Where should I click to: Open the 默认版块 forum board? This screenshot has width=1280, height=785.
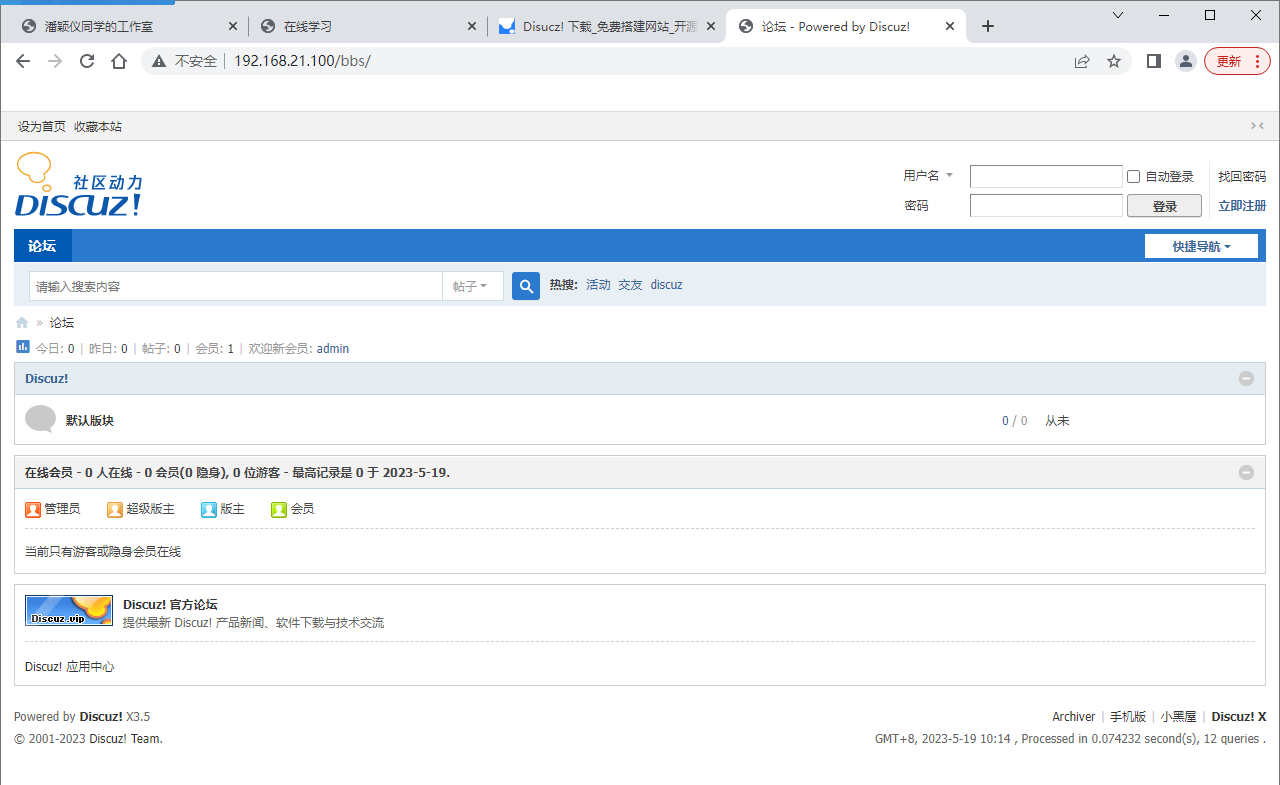(90, 421)
